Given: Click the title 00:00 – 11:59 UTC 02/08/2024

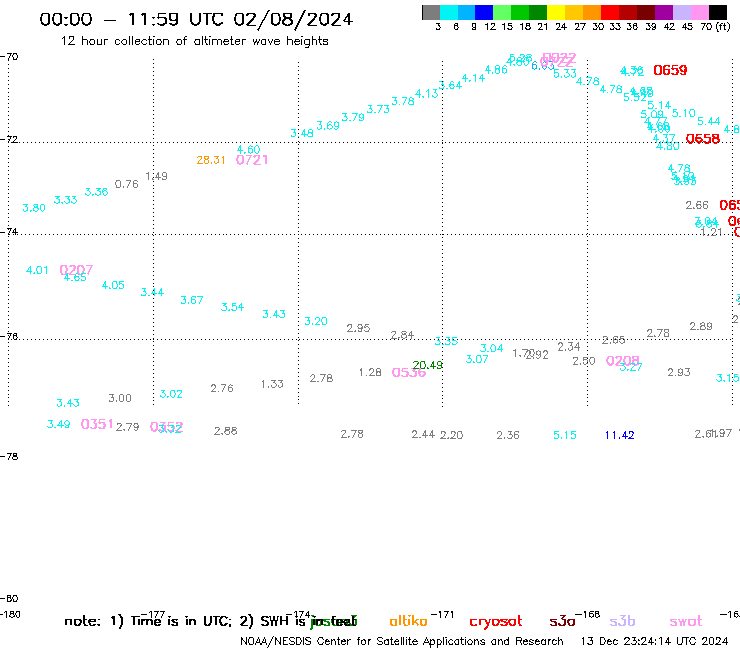Looking at the screenshot, I should point(196,19).
